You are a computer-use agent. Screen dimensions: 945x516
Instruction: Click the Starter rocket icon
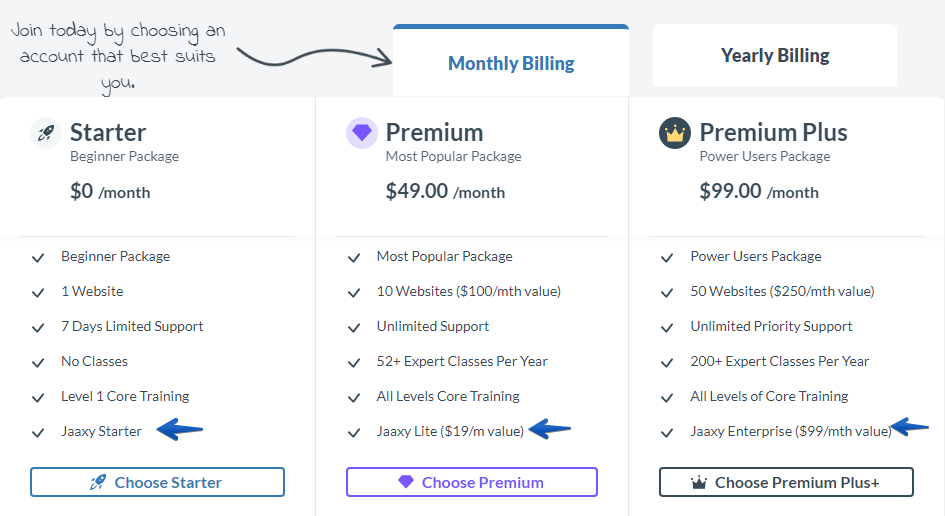tap(46, 133)
